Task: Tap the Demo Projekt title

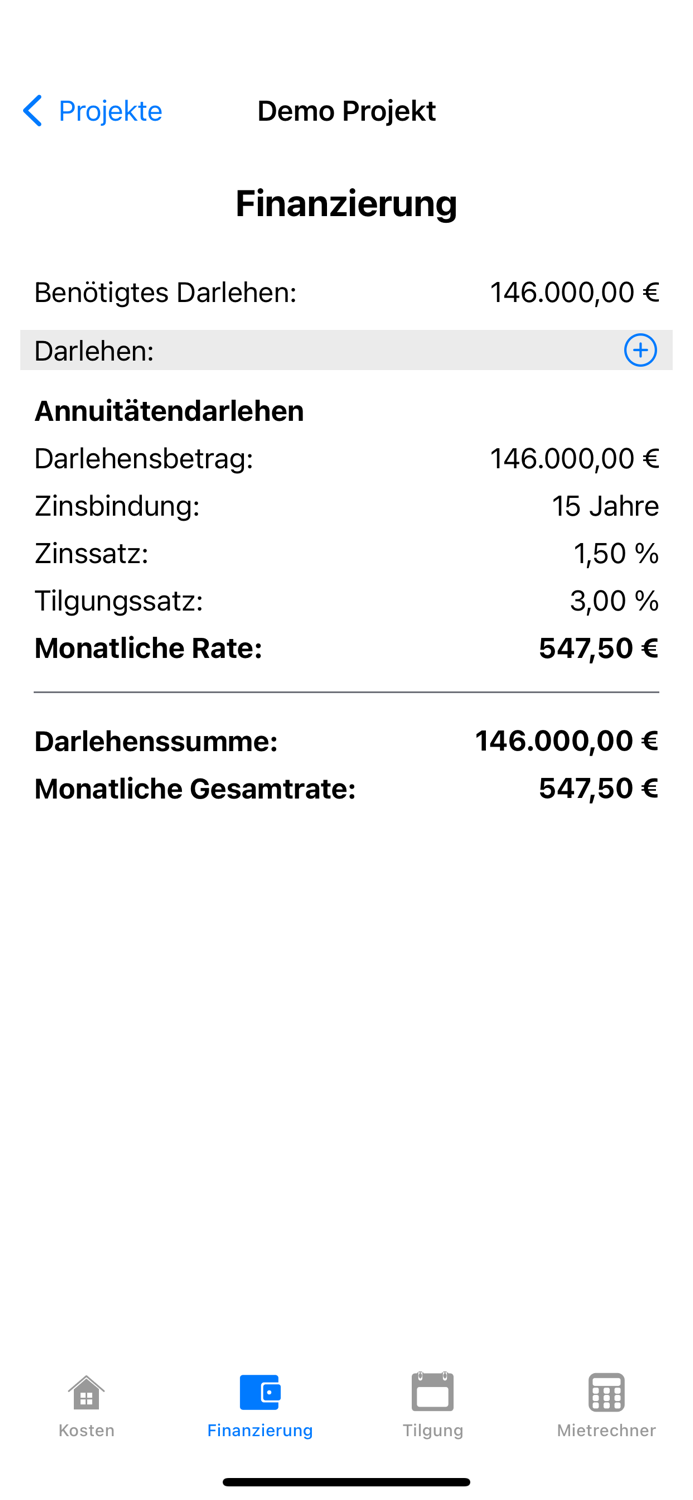Action: coord(346,110)
